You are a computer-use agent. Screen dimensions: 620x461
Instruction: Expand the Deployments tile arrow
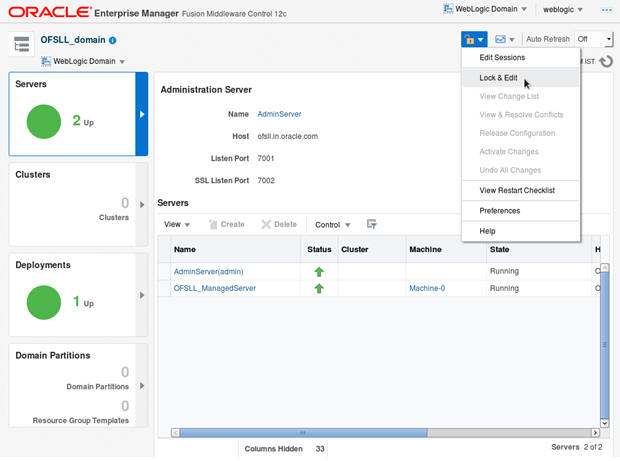(142, 295)
